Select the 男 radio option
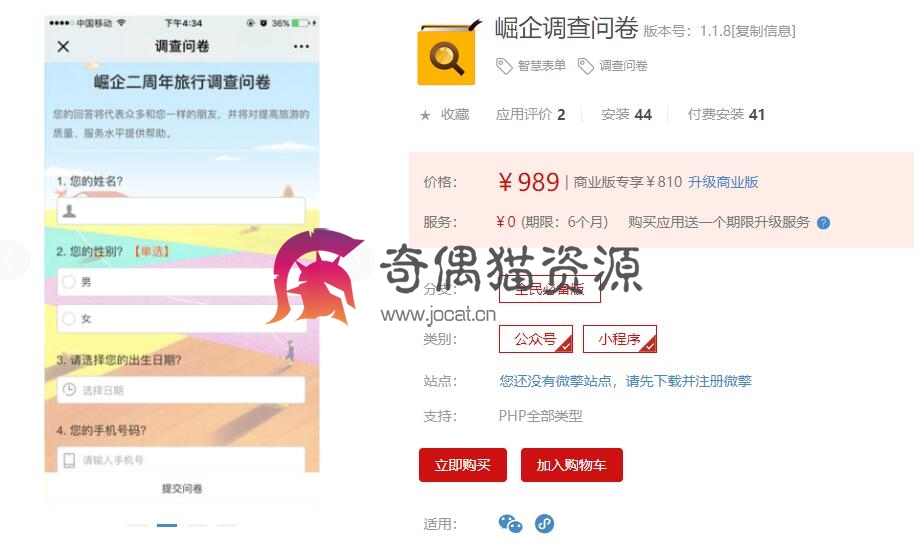 [69, 282]
